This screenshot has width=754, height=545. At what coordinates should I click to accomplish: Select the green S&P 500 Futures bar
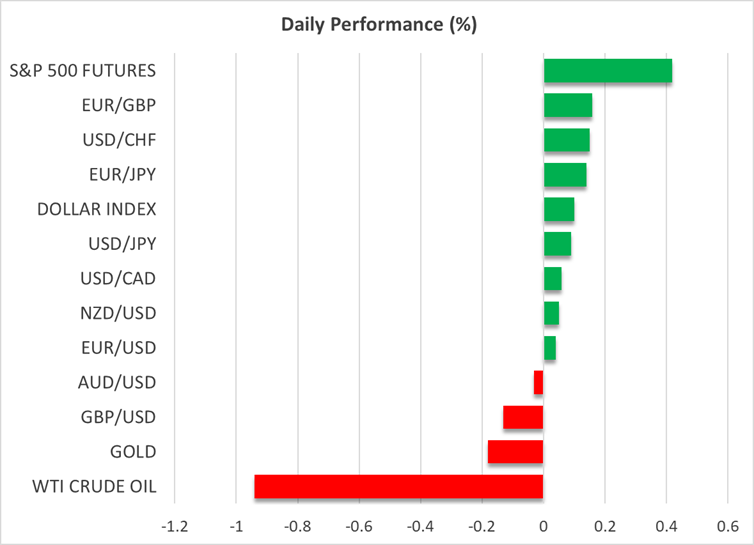(x=607, y=71)
